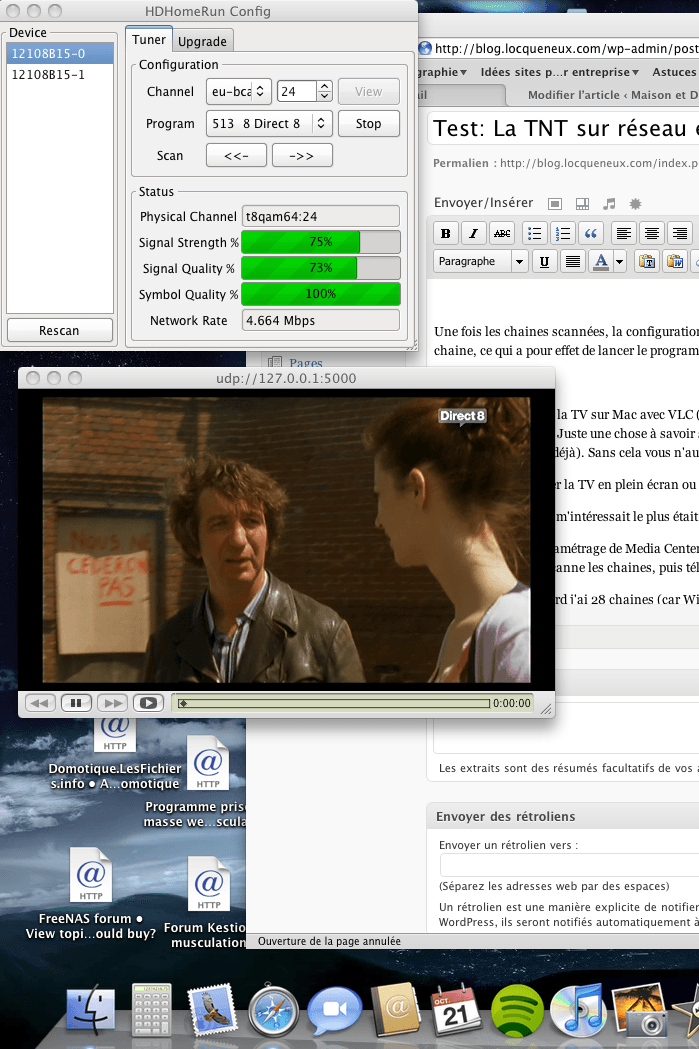Open iTunes from the Dock
699x1049 pixels.
tap(578, 1010)
